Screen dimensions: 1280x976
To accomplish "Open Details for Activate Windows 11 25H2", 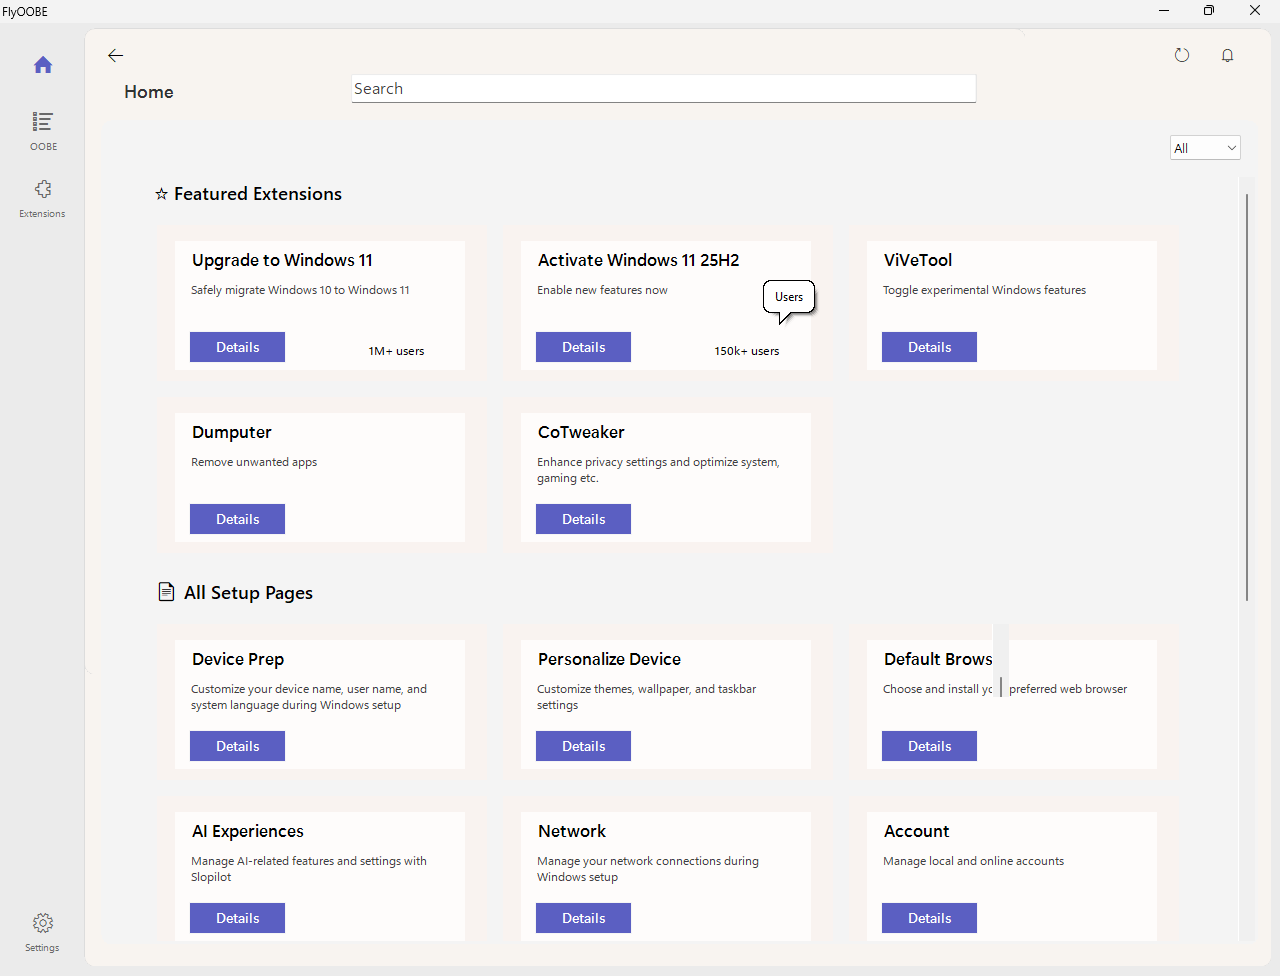I will (584, 347).
